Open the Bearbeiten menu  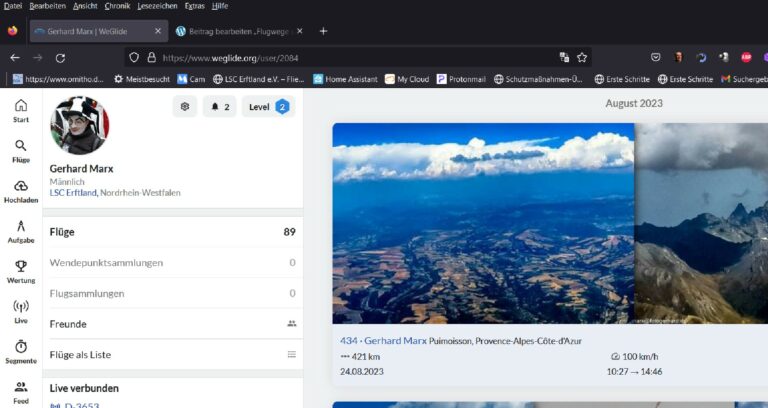click(48, 6)
